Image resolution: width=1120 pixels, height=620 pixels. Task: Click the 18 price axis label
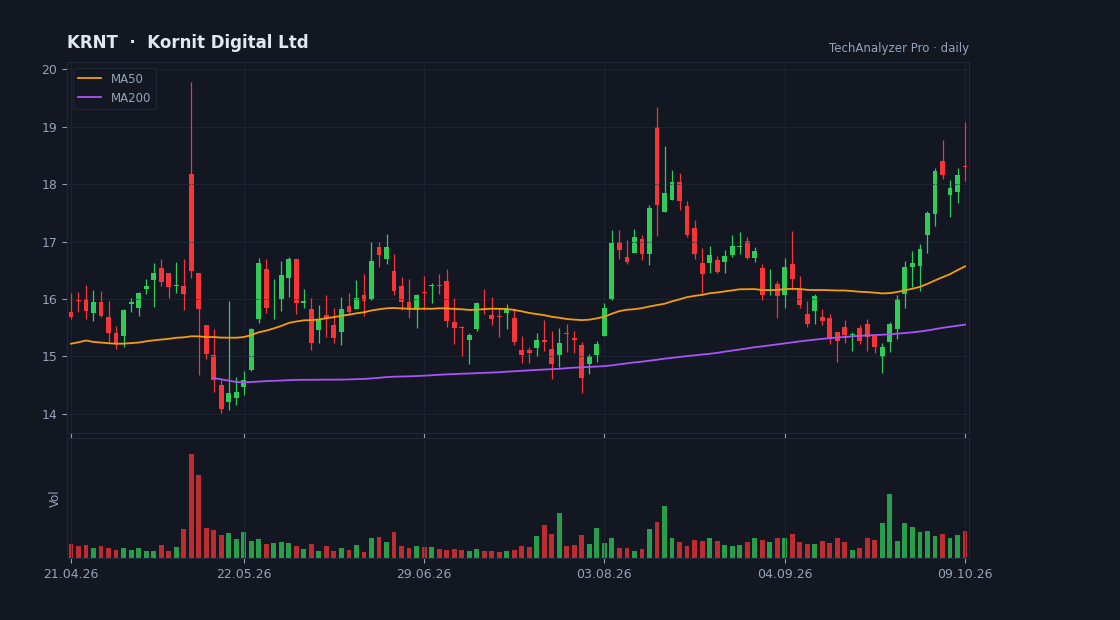[49, 184]
